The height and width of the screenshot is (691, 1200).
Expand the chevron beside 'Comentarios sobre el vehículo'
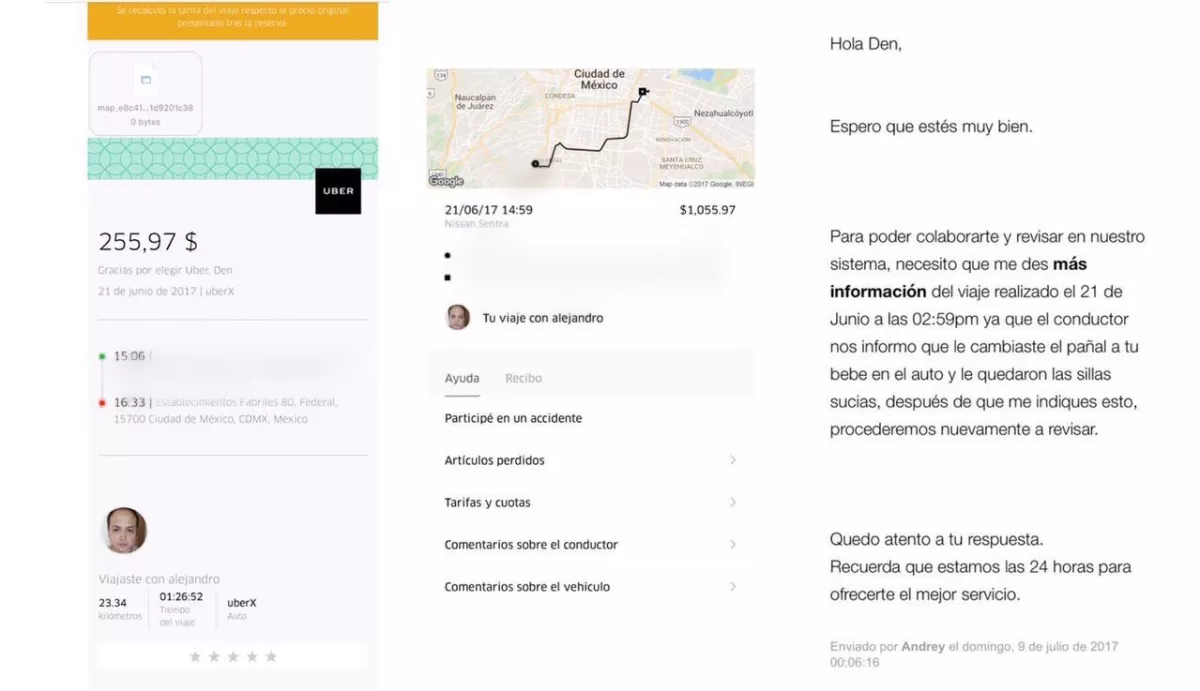point(733,586)
